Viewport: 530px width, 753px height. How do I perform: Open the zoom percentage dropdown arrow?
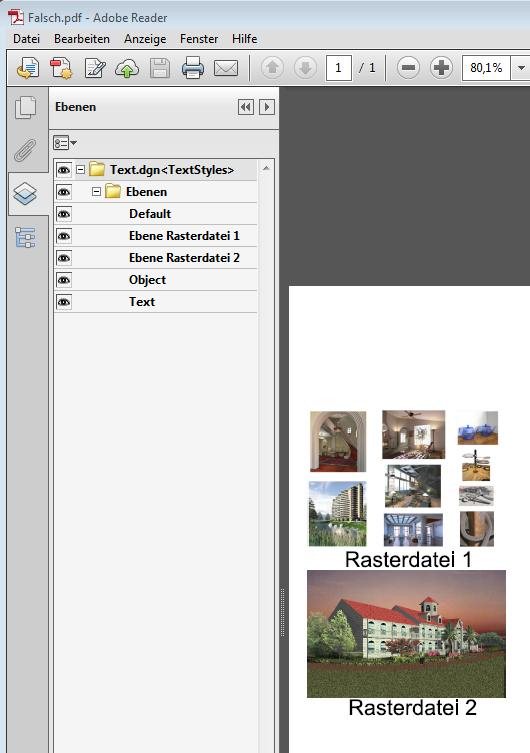520,68
